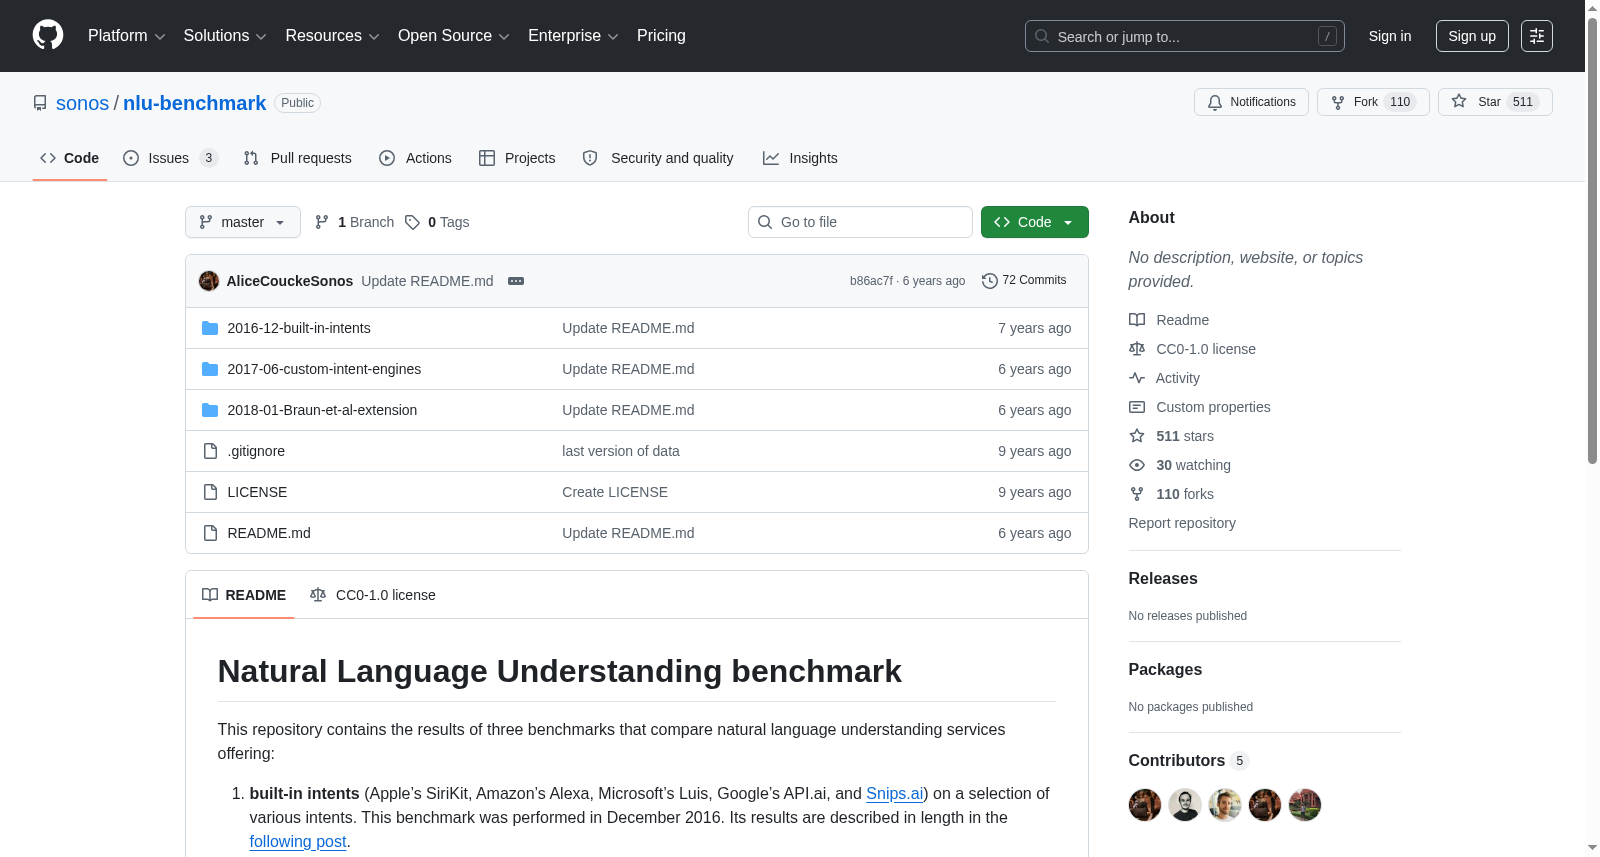This screenshot has height=857, width=1600.
Task: Click the Sign up button
Action: tap(1472, 36)
